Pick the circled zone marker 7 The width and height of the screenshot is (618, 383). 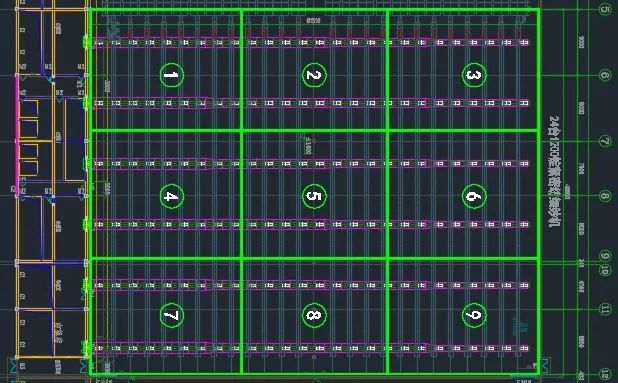pyautogui.click(x=171, y=315)
